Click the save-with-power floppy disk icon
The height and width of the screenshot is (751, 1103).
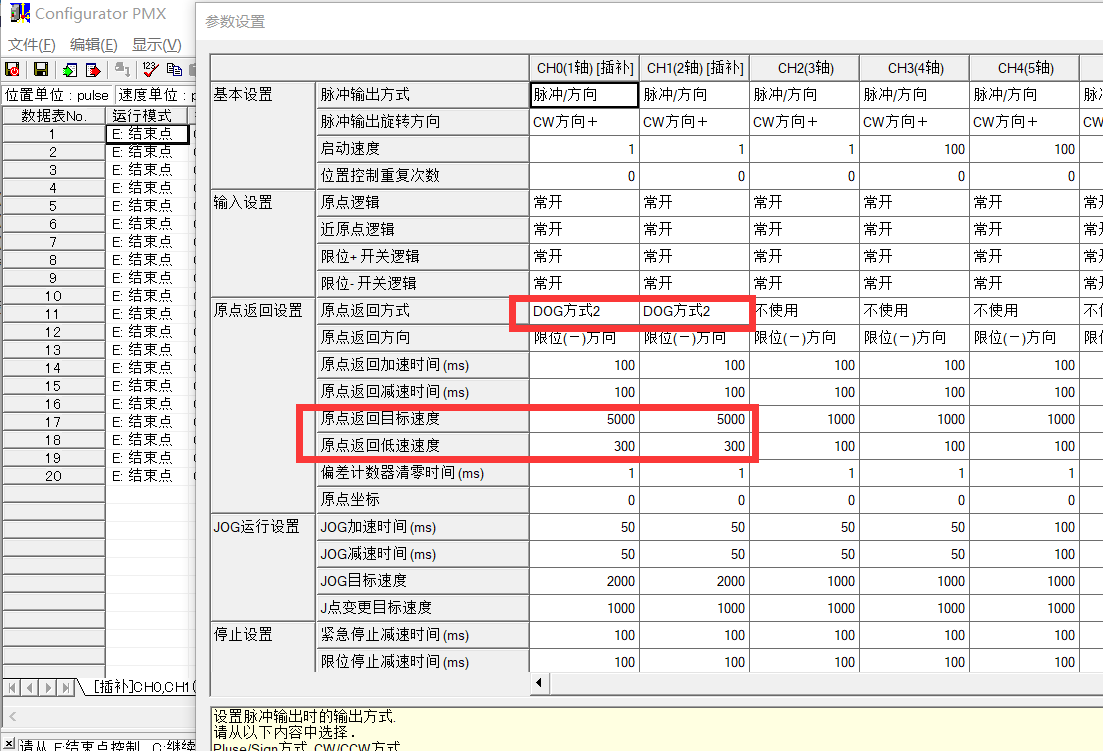click(13, 69)
